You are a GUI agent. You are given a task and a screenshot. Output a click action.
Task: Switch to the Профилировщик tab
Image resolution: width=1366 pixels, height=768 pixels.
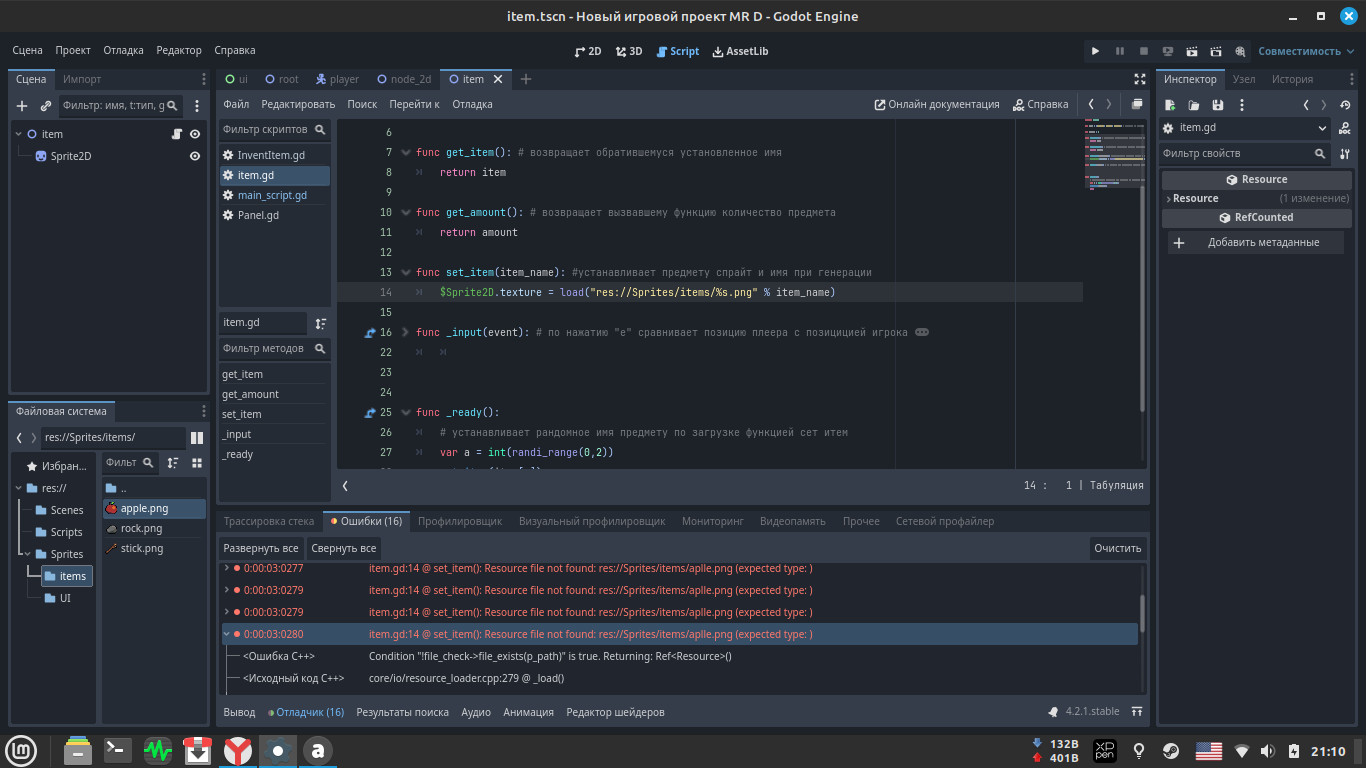[x=460, y=521]
